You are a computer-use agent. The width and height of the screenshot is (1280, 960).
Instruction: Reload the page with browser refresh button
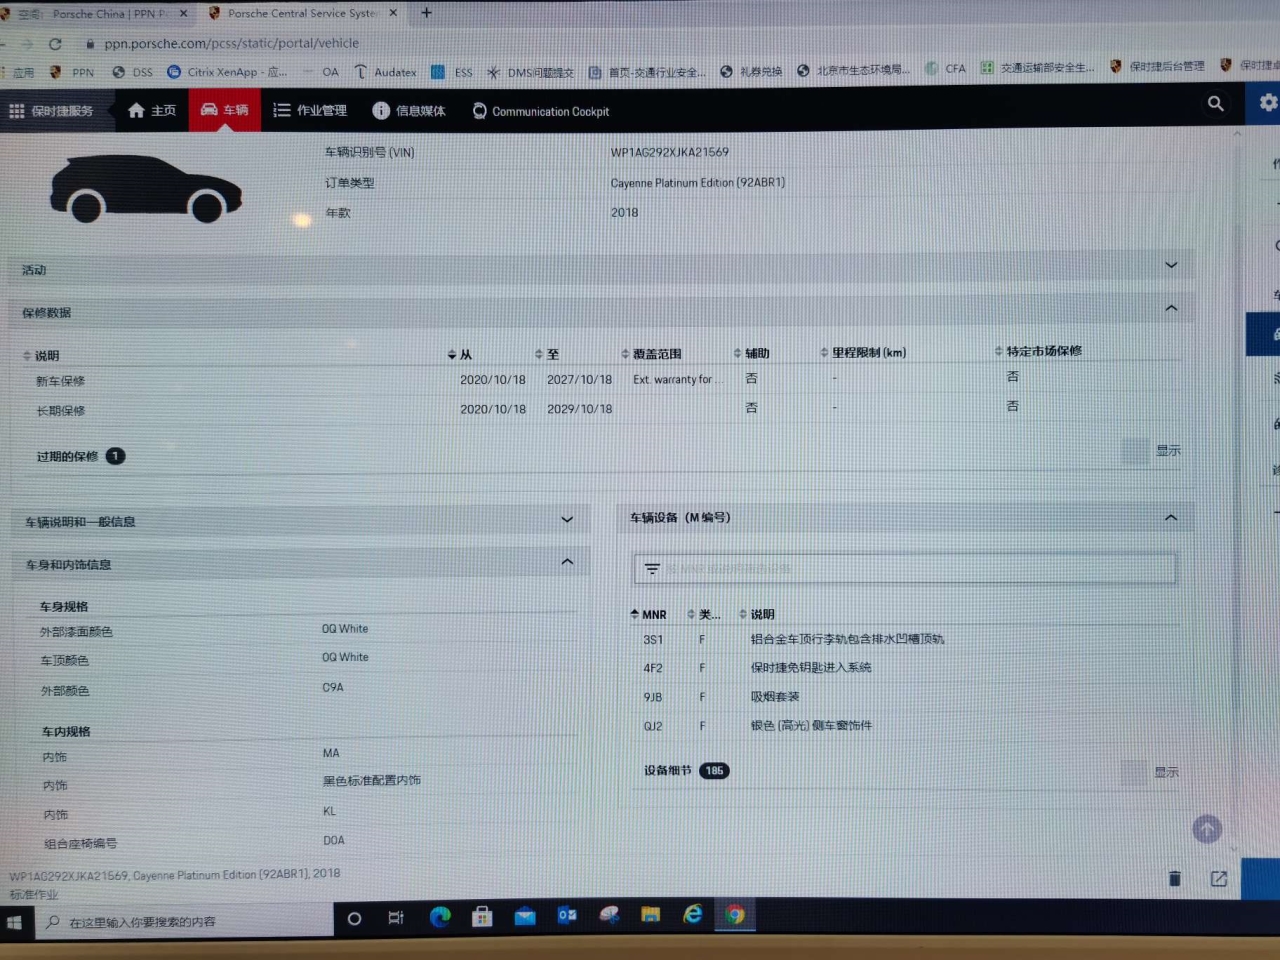pos(55,44)
